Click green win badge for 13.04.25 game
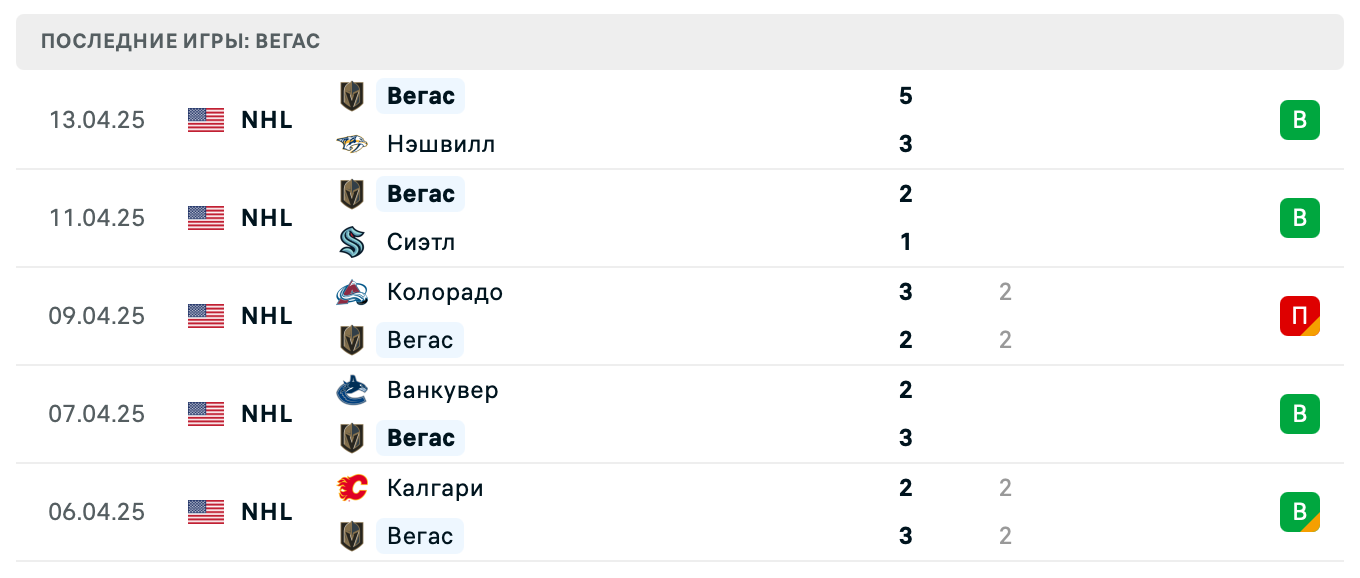The width and height of the screenshot is (1360, 578). pos(1300,120)
